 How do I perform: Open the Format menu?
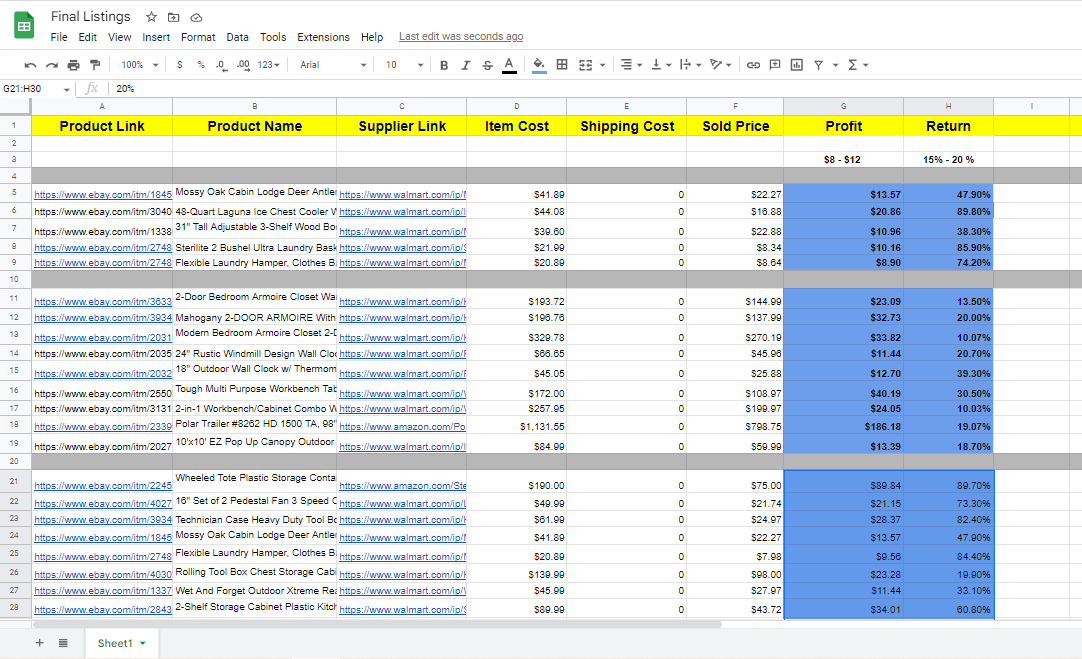pyautogui.click(x=198, y=37)
